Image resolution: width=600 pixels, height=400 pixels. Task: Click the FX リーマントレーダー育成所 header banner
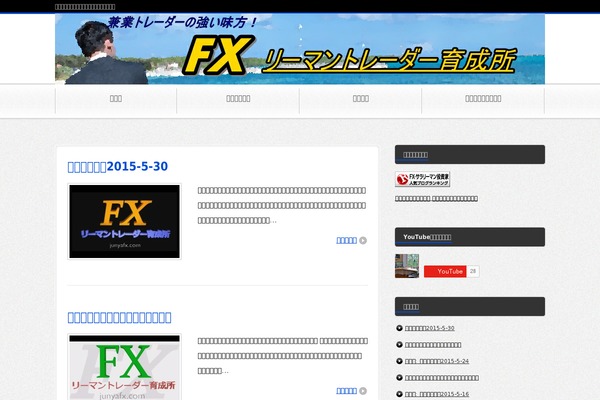(300, 49)
